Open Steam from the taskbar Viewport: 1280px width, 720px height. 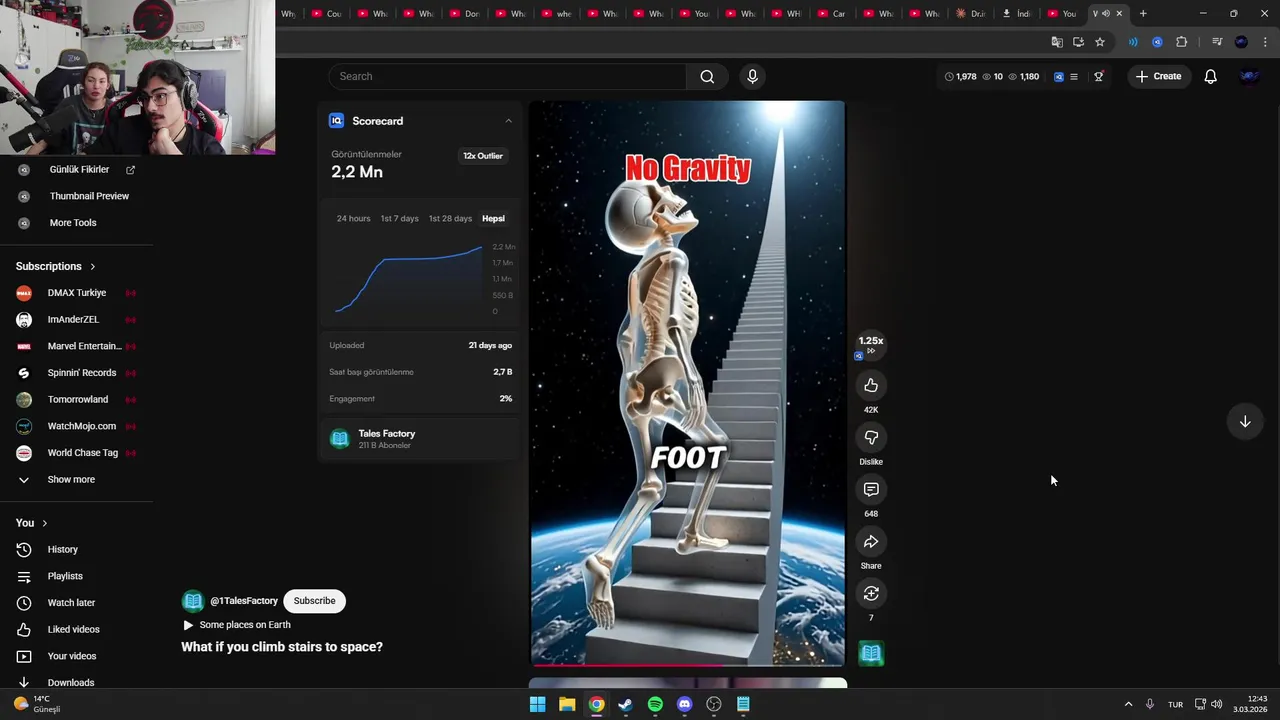[625, 704]
